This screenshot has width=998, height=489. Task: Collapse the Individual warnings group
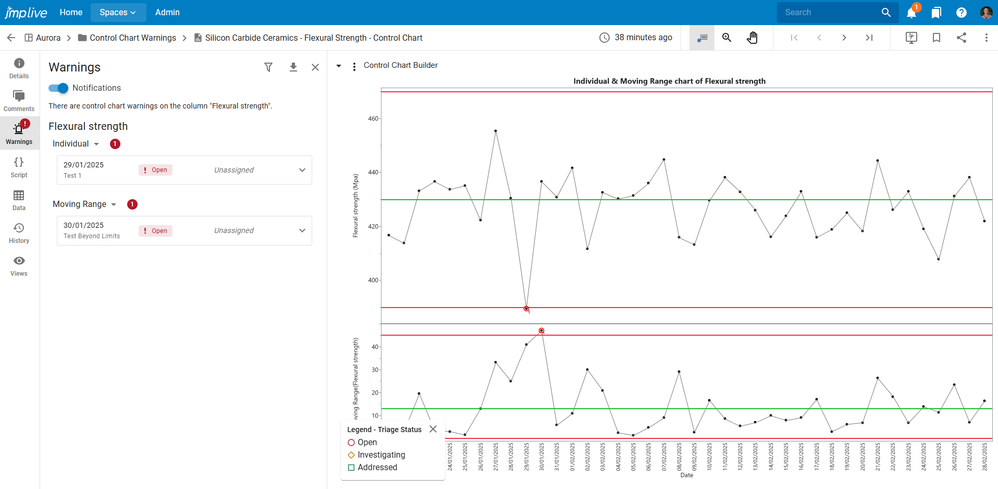point(97,144)
